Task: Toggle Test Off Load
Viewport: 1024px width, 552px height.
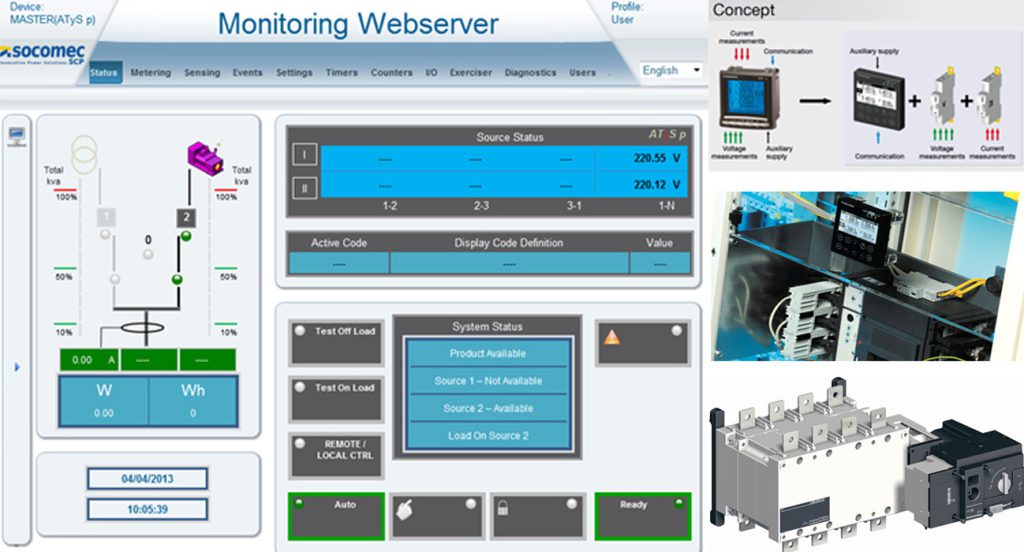Action: [337, 342]
